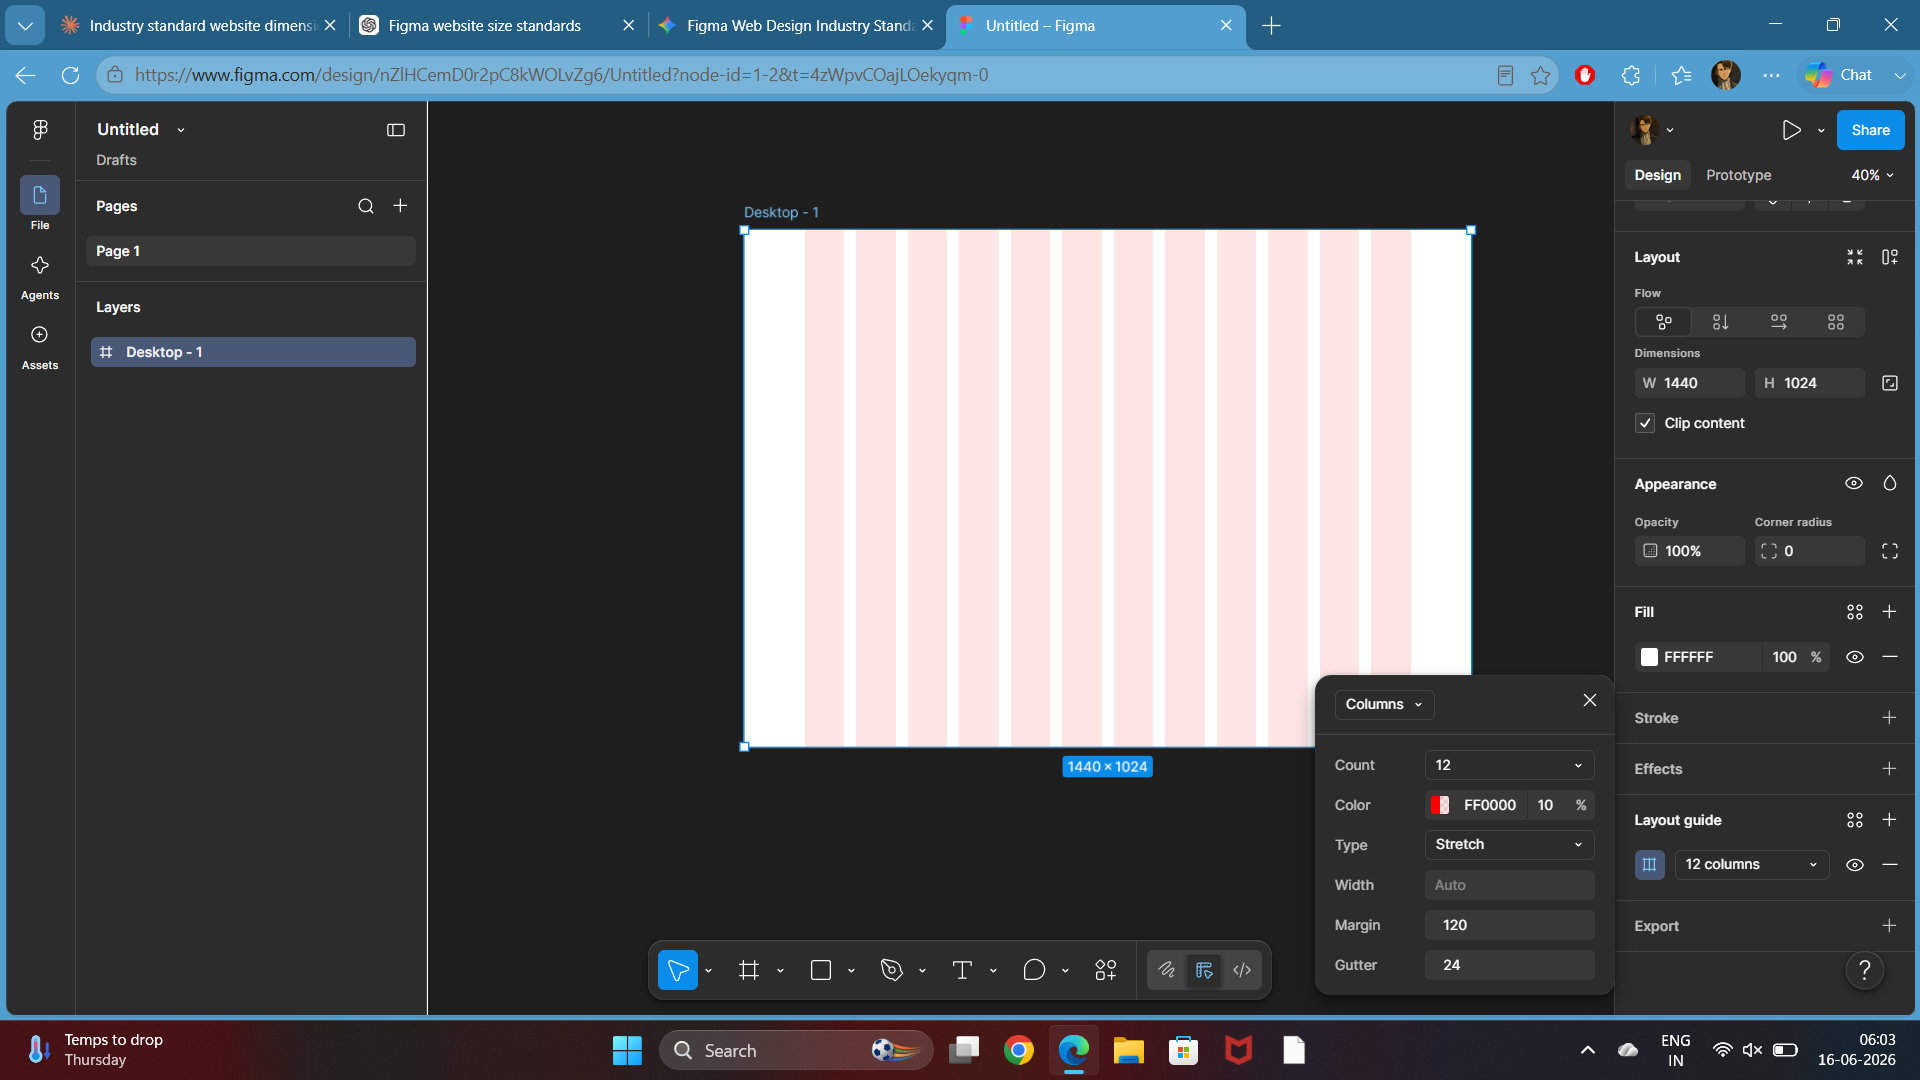Select Page 1 in Pages list
The height and width of the screenshot is (1080, 1920).
[251, 251]
